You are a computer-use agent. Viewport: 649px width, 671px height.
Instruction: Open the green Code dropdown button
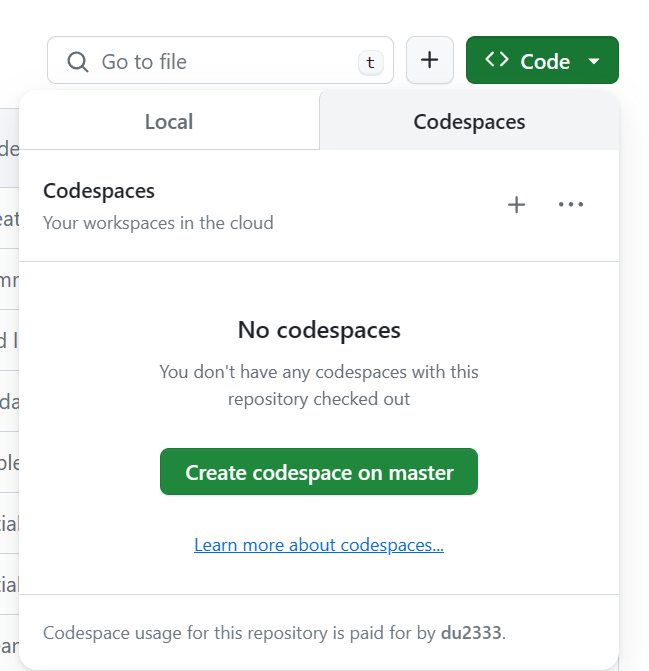(542, 60)
